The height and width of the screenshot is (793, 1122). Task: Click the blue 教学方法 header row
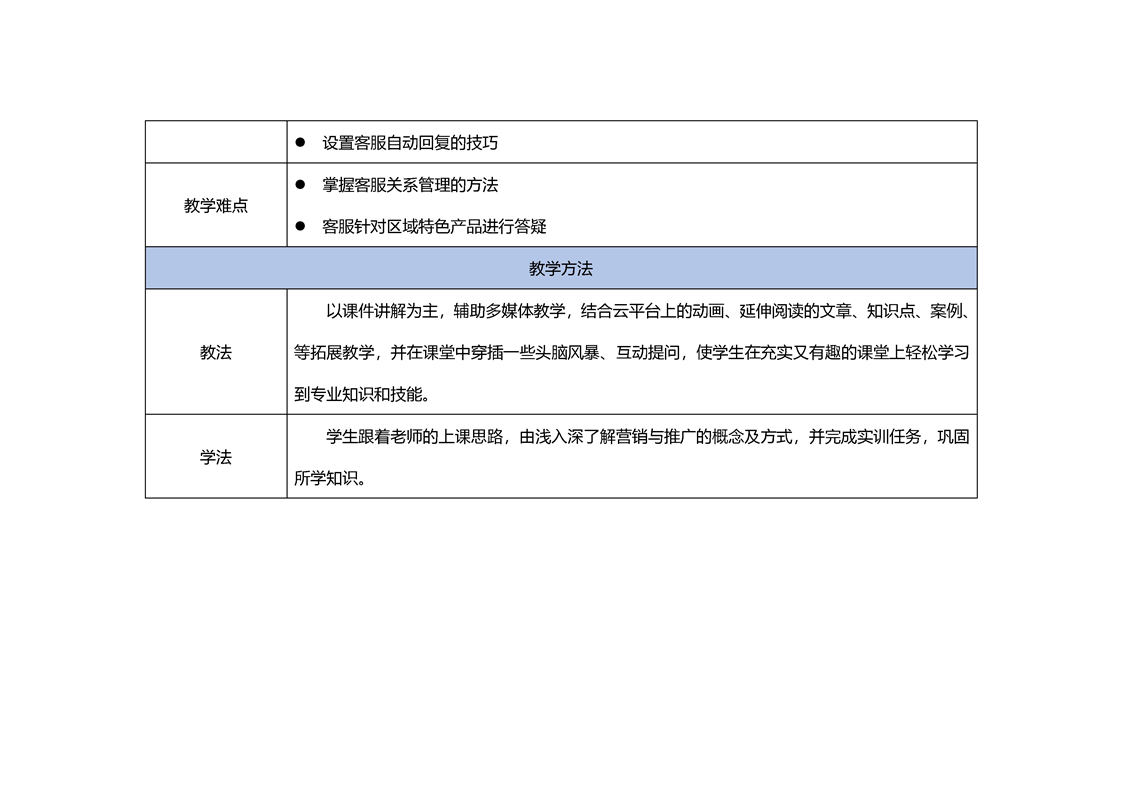point(560,269)
